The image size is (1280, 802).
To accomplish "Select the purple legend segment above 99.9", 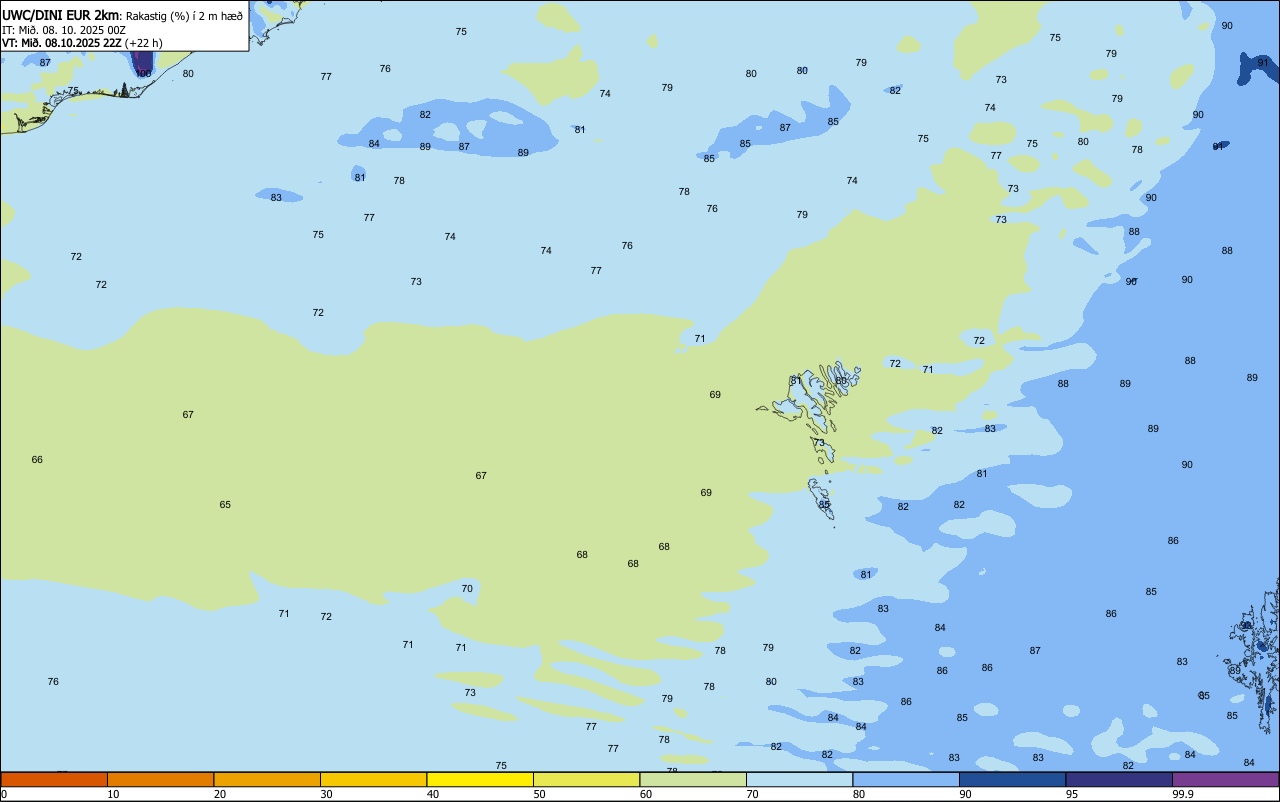I will [1225, 779].
